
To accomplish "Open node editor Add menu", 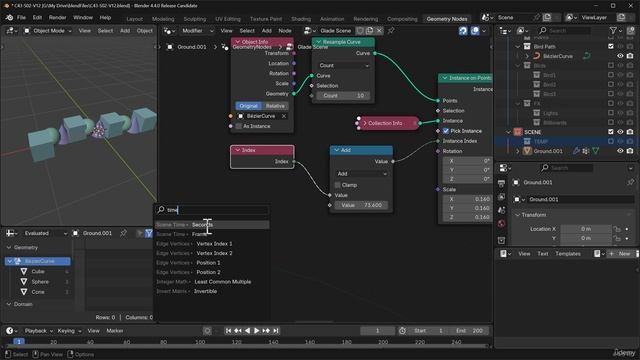I will pos(267,31).
